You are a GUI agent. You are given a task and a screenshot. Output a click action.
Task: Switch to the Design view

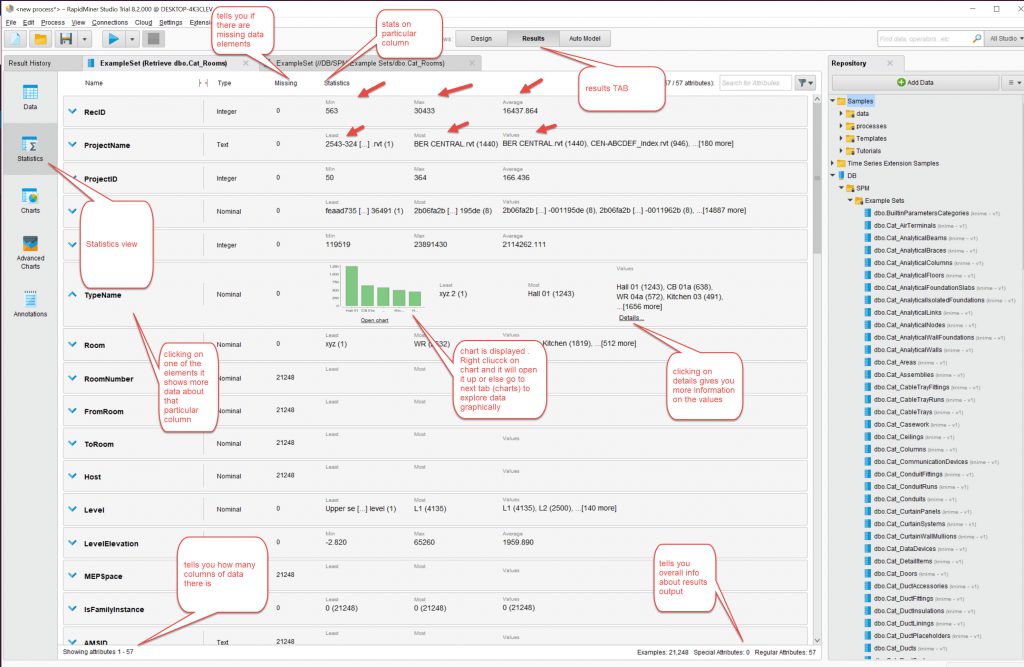(x=481, y=38)
